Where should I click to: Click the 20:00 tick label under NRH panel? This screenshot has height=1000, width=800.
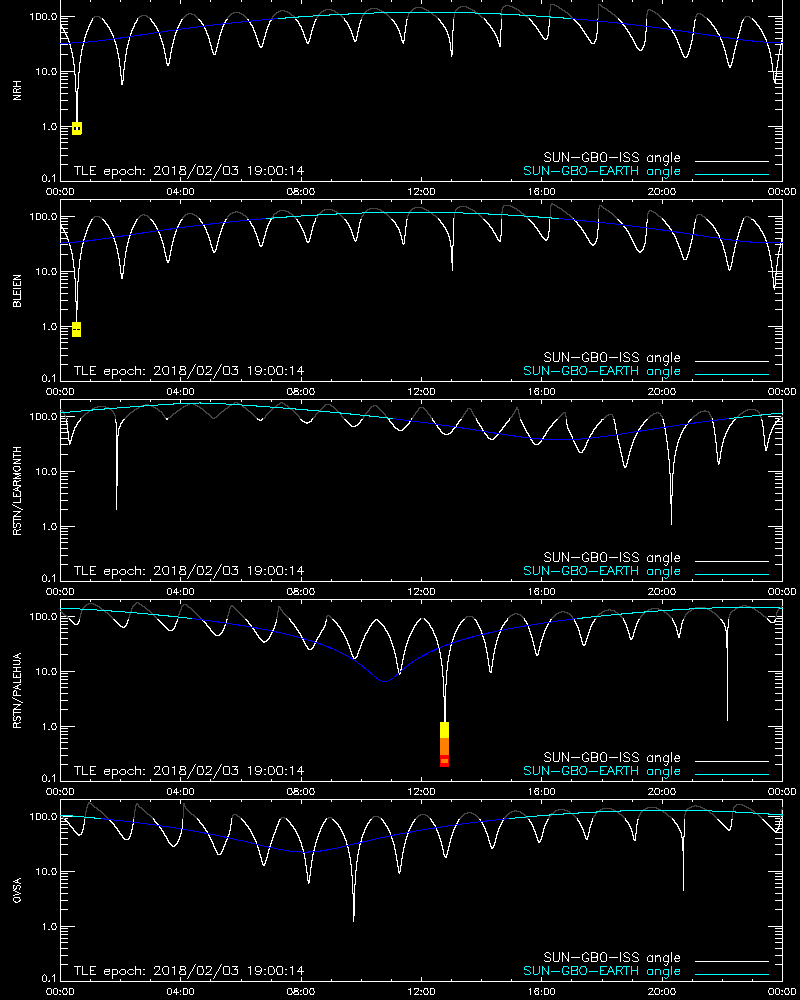(662, 191)
